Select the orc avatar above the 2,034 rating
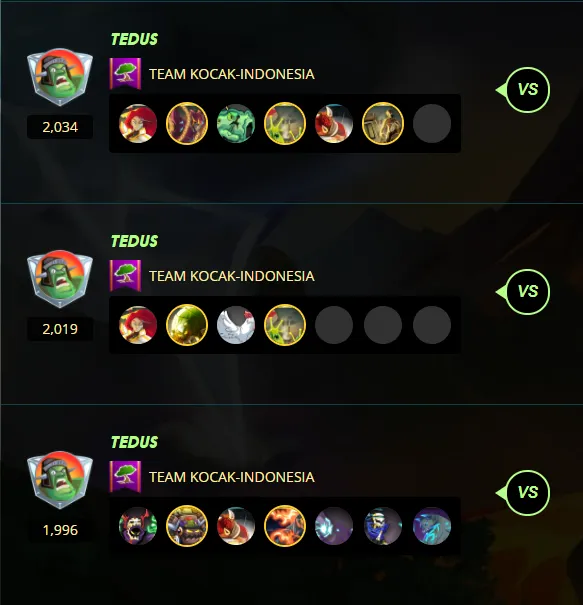This screenshot has height=605, width=583. tap(60, 77)
